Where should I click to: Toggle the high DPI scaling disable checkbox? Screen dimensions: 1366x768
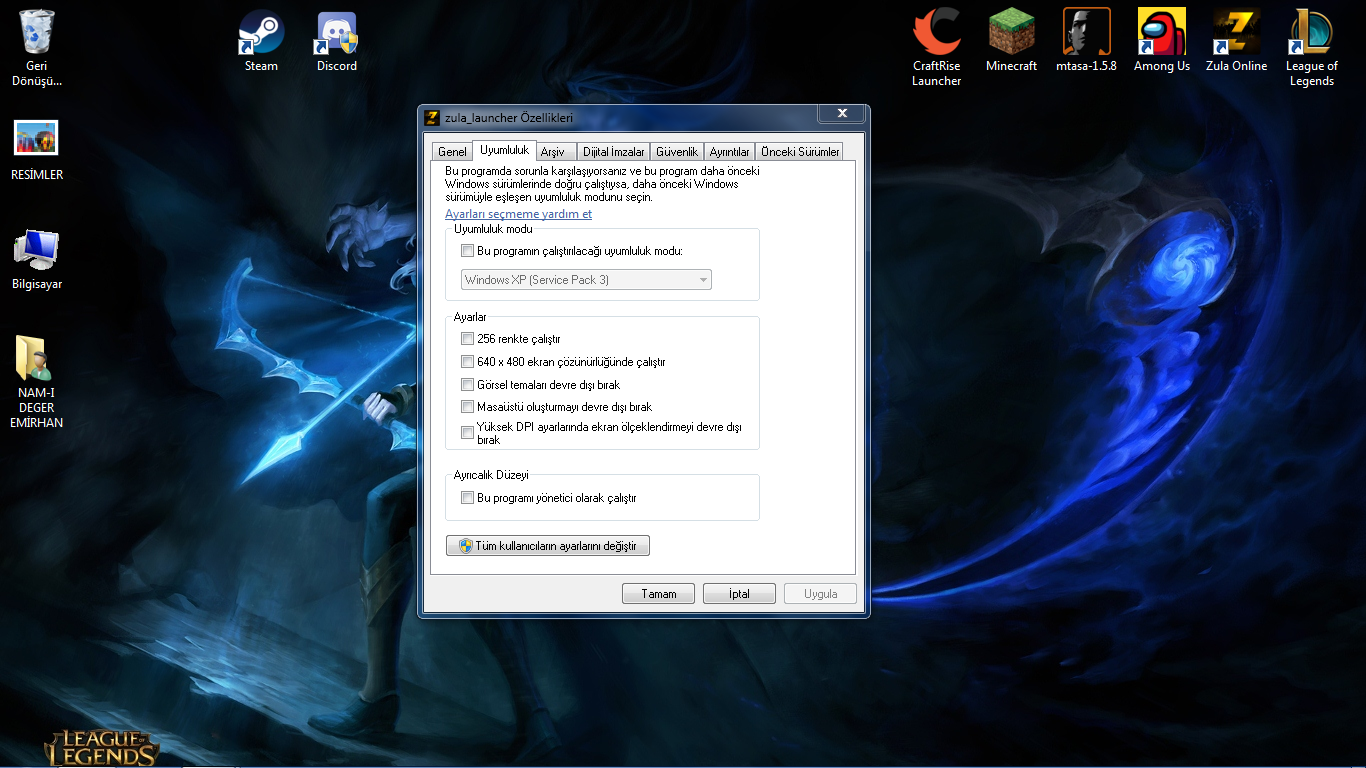coord(467,433)
